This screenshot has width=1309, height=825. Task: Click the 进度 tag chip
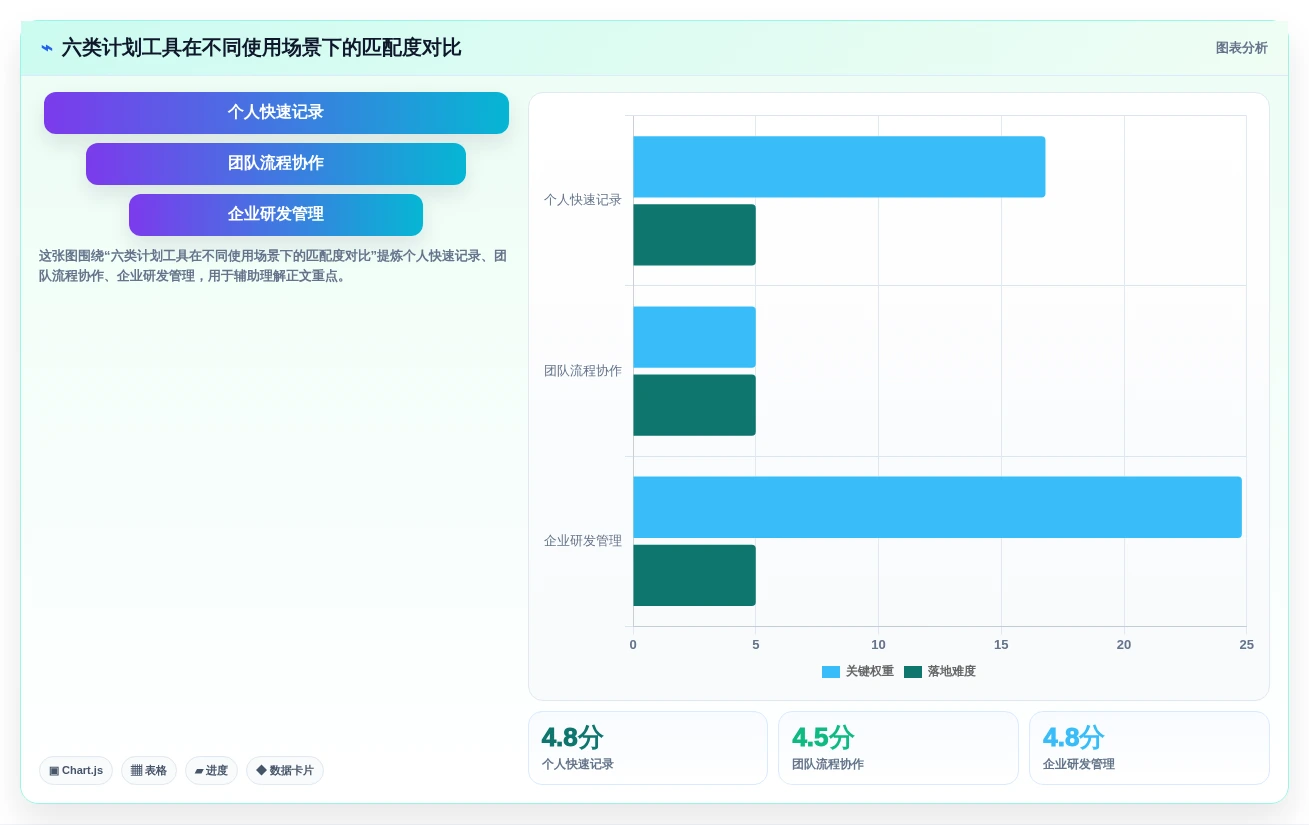(x=211, y=771)
